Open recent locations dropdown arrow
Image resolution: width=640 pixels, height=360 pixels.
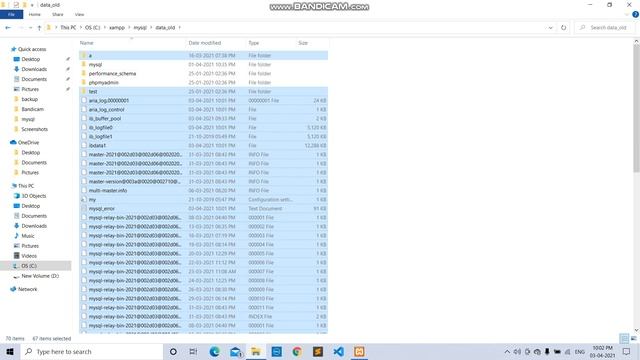[x=31, y=28]
